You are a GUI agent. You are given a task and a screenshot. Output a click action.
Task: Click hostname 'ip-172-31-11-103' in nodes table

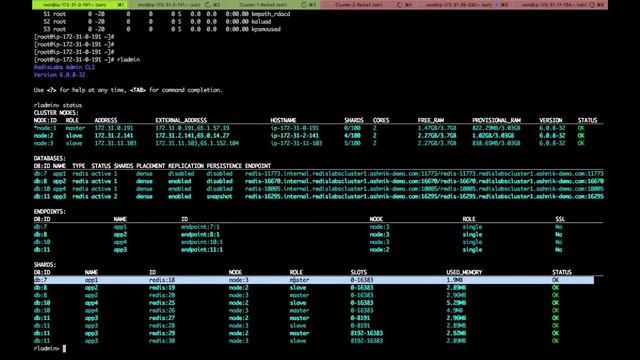click(296, 143)
